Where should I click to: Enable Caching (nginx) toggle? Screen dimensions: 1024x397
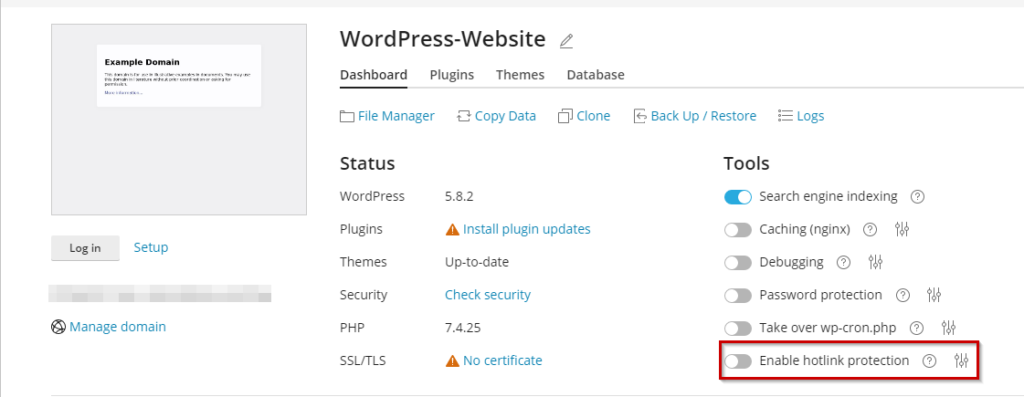738,230
